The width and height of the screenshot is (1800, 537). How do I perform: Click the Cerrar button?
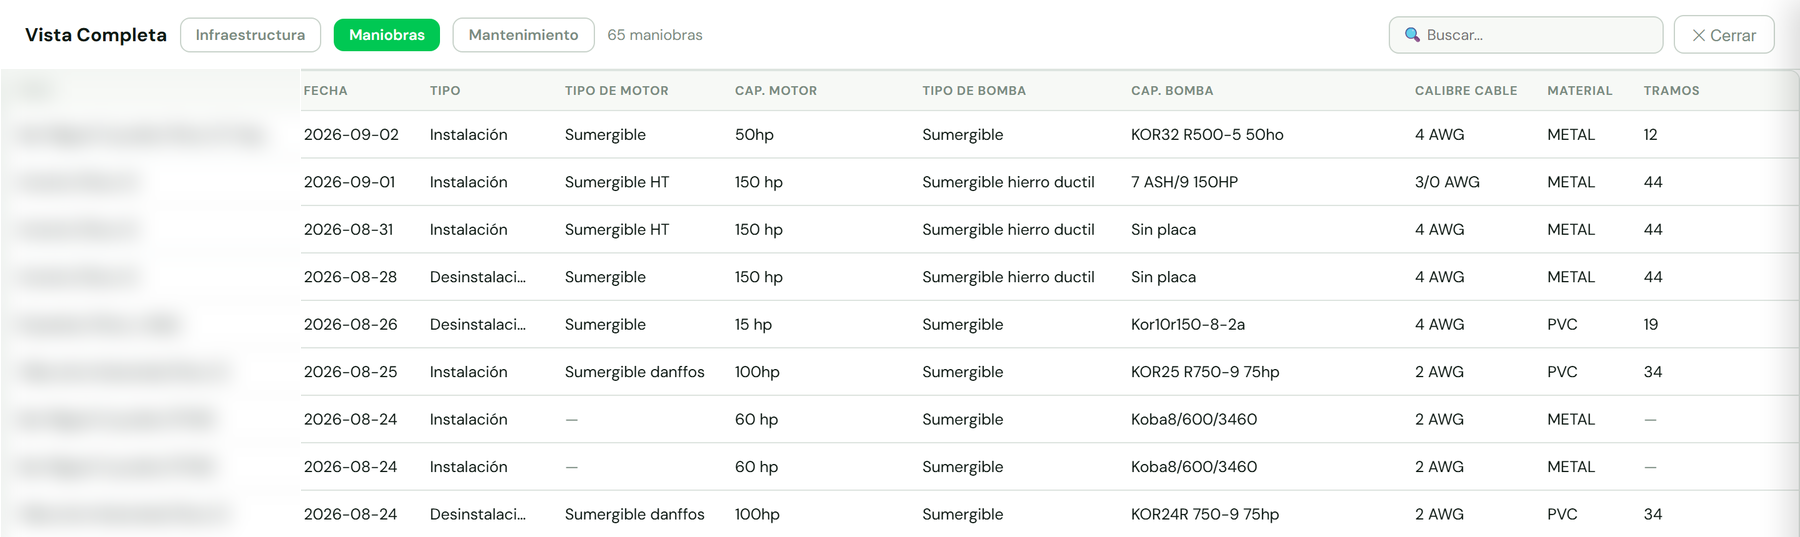[1723, 35]
